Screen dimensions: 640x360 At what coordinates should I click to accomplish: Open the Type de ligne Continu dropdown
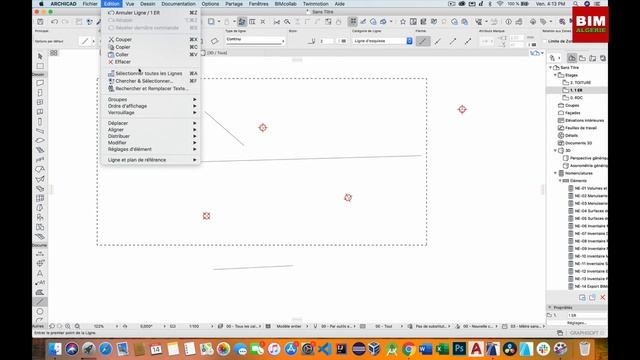(x=255, y=40)
